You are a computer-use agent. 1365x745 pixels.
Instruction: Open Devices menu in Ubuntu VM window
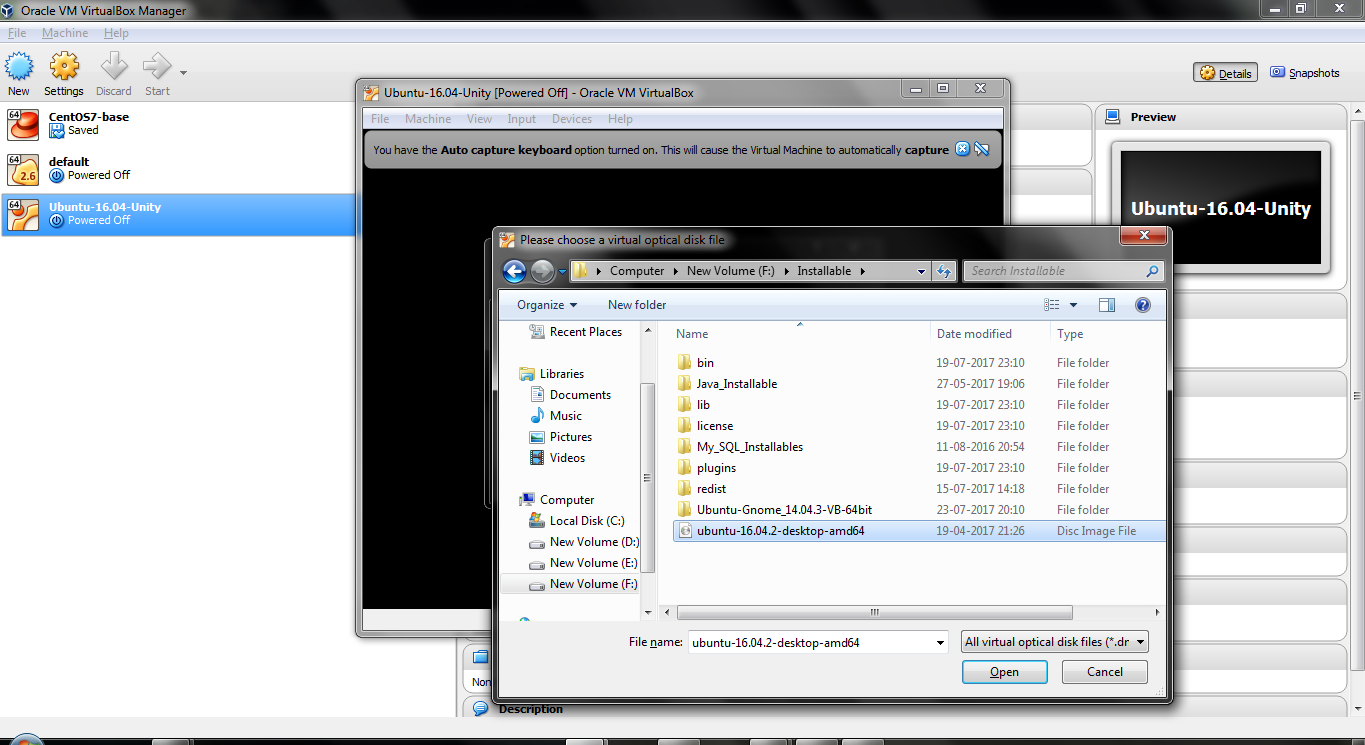pyautogui.click(x=572, y=119)
